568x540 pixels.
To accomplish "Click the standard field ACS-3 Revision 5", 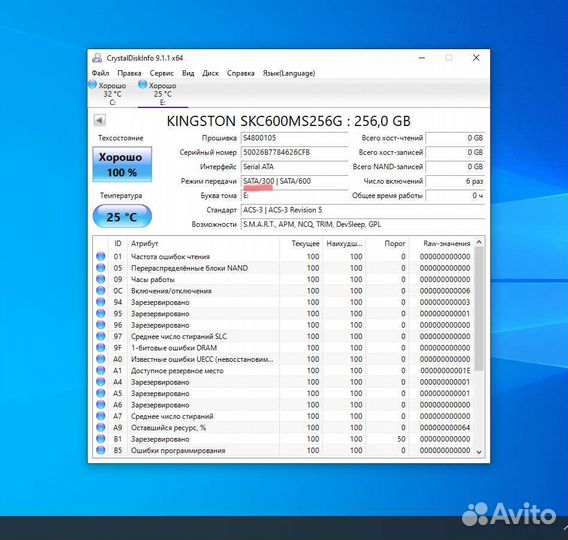I will (x=363, y=210).
